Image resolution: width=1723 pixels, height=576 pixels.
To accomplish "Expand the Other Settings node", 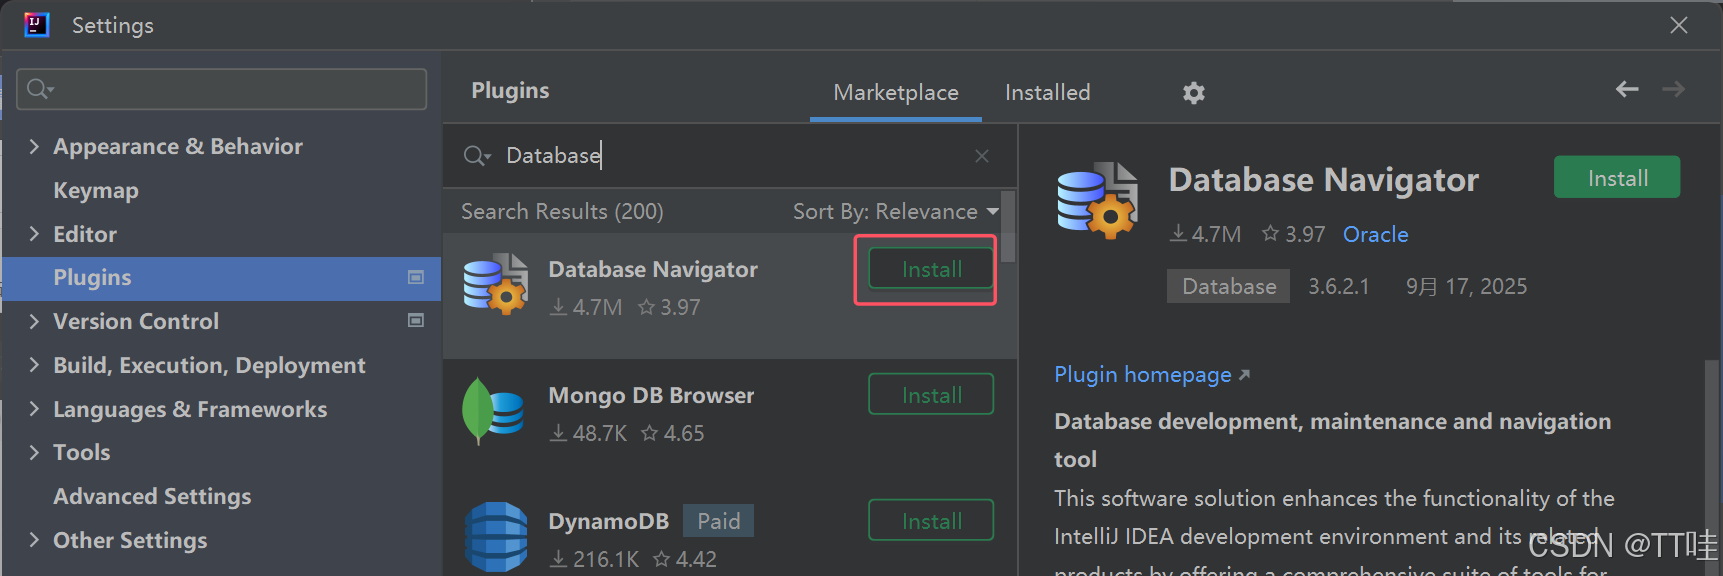I will [34, 540].
